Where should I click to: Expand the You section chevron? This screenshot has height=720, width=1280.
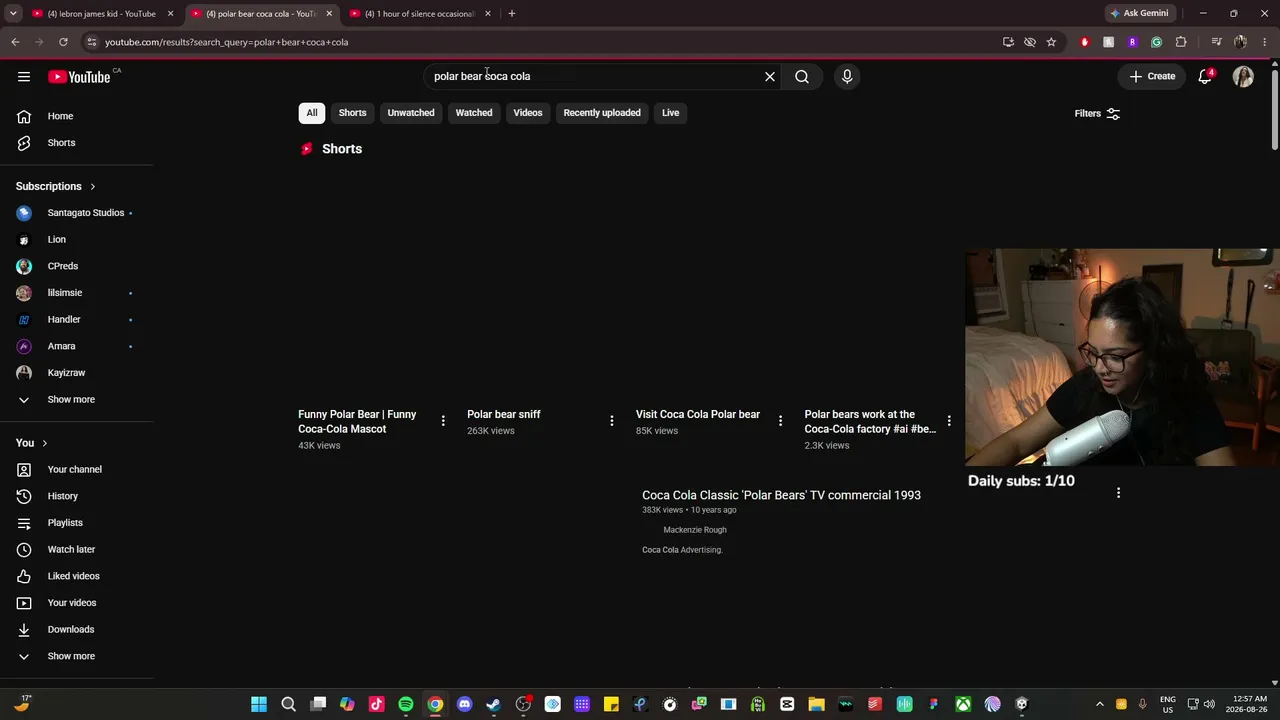pos(44,443)
